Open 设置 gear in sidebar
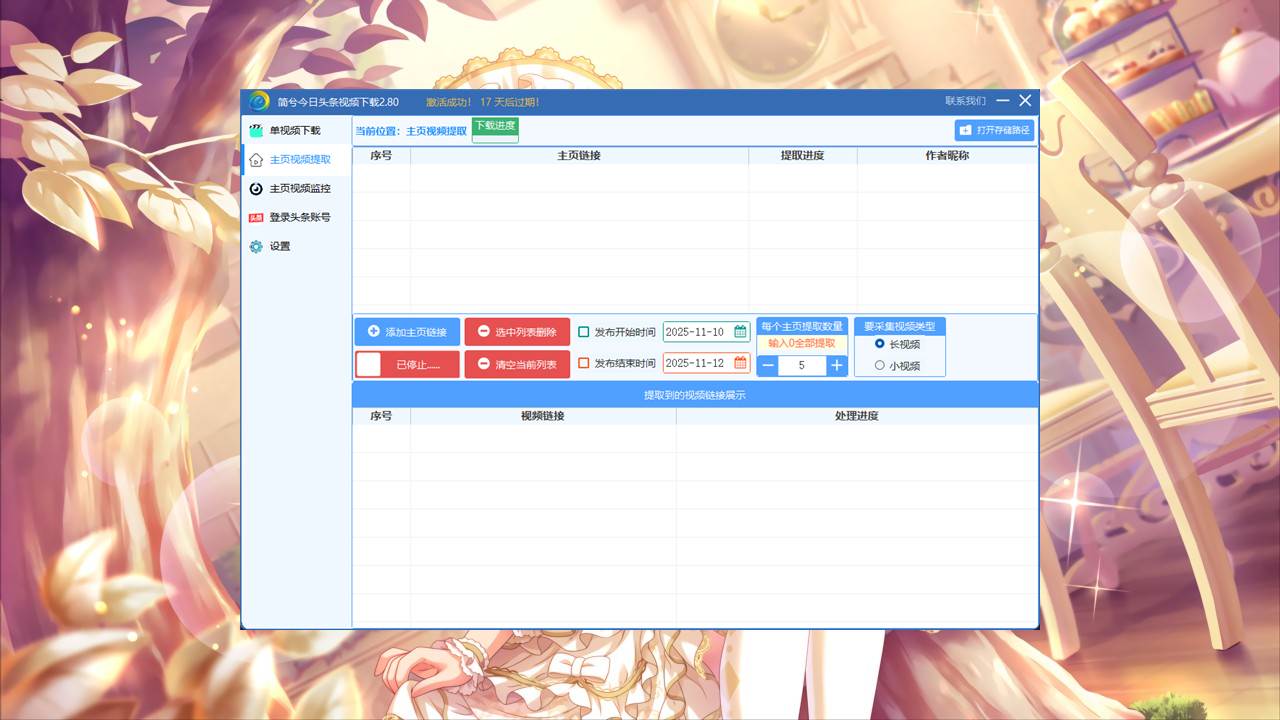 [257, 246]
